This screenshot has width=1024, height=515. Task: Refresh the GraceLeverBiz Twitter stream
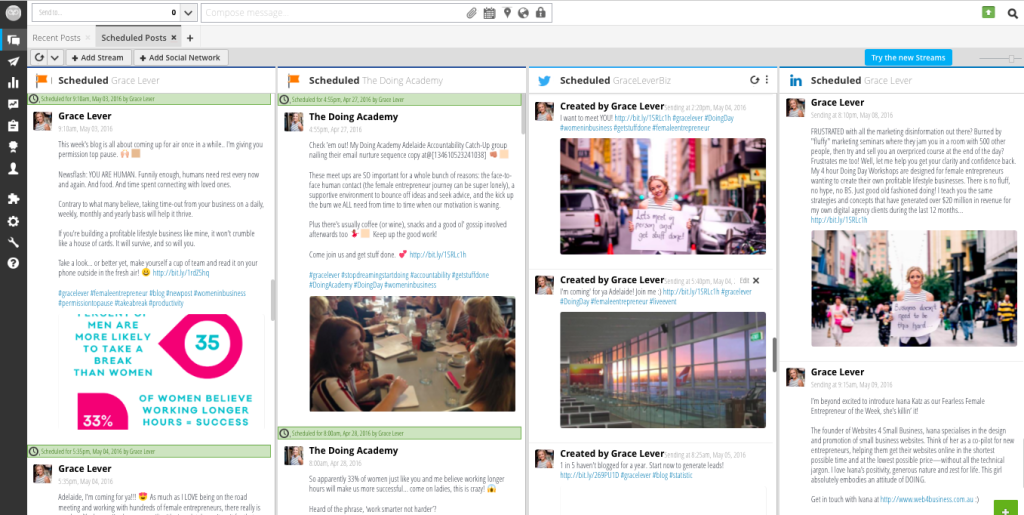click(x=754, y=80)
